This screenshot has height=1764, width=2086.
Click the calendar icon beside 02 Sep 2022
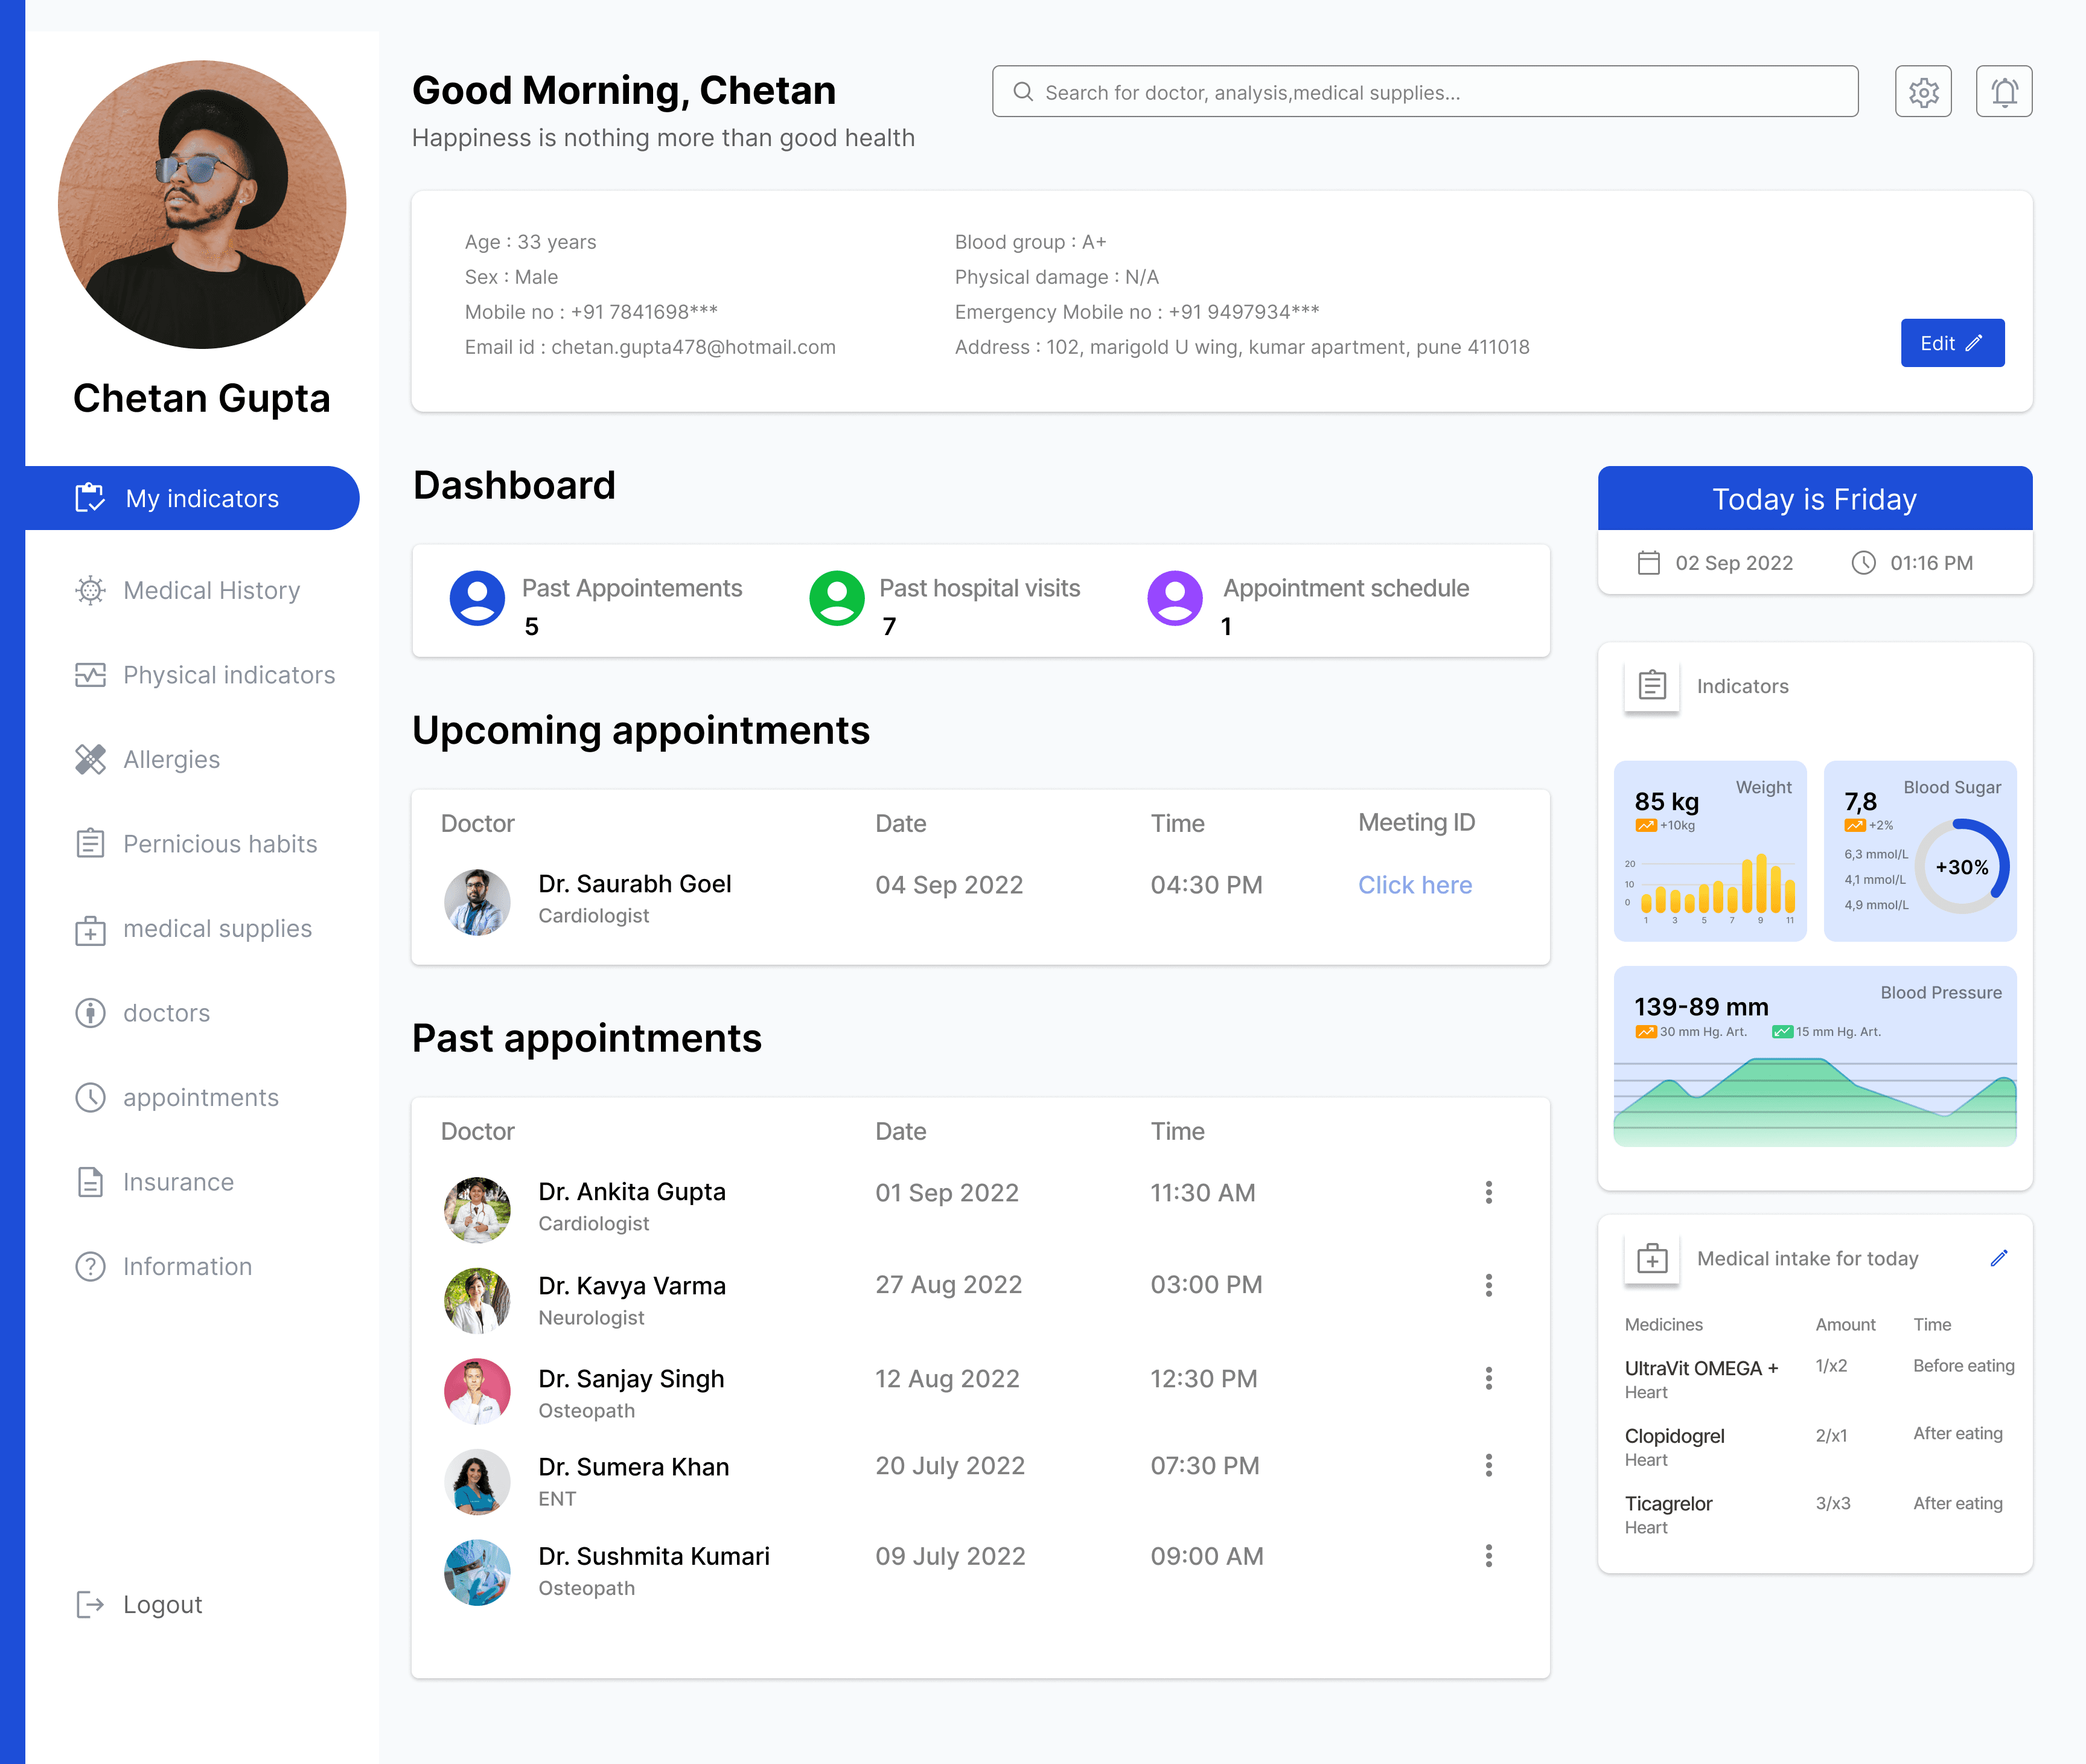pos(1648,563)
